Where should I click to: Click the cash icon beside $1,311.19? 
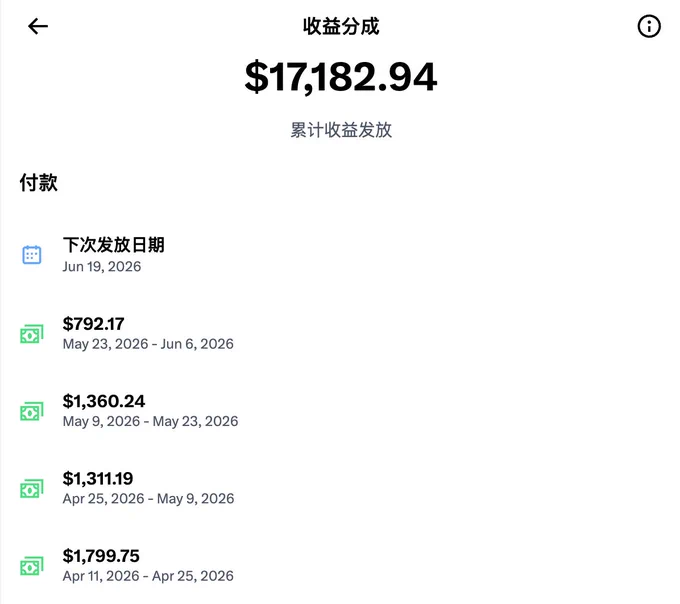32,489
